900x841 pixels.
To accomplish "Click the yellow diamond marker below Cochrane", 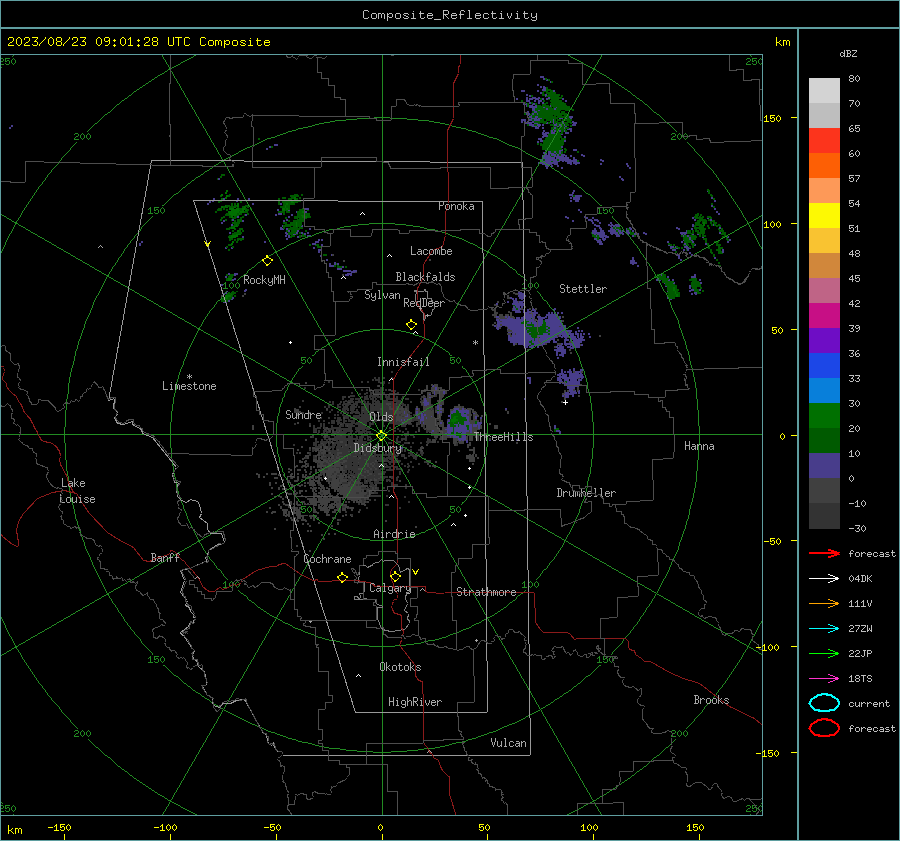I will click(342, 577).
